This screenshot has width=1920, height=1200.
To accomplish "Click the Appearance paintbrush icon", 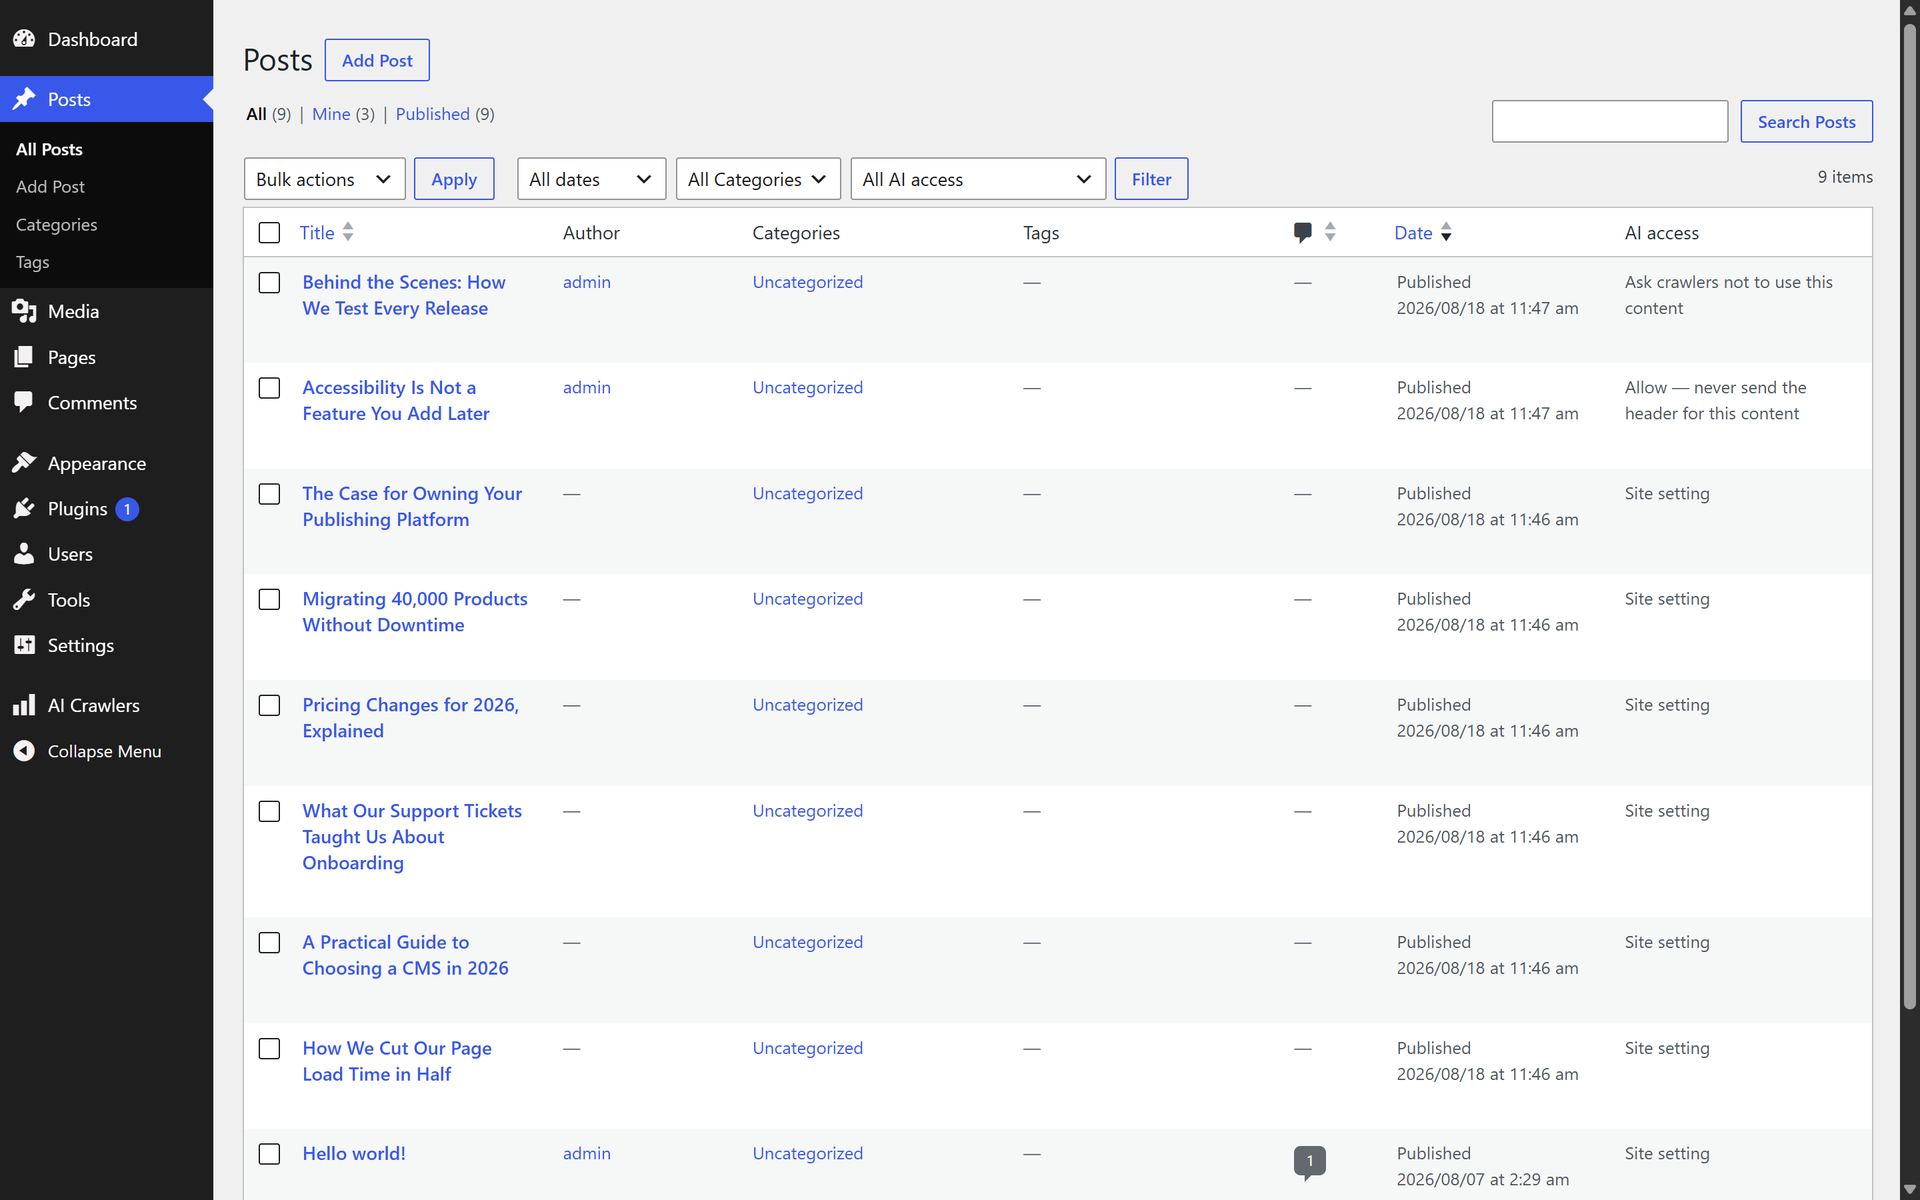I will tap(24, 463).
